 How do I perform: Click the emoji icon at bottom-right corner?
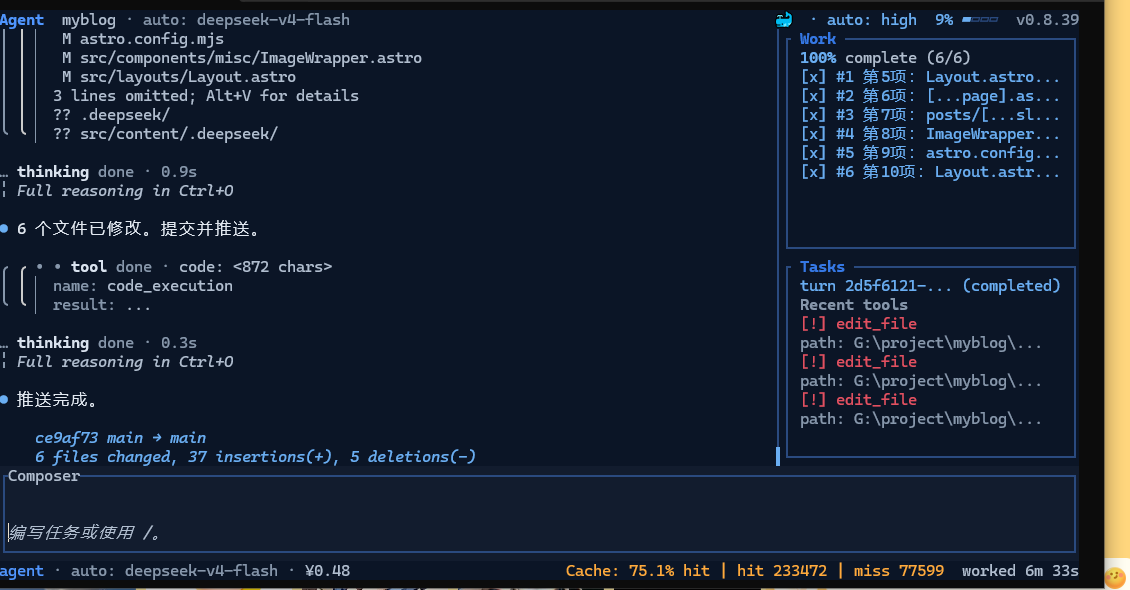pyautogui.click(x=1115, y=577)
